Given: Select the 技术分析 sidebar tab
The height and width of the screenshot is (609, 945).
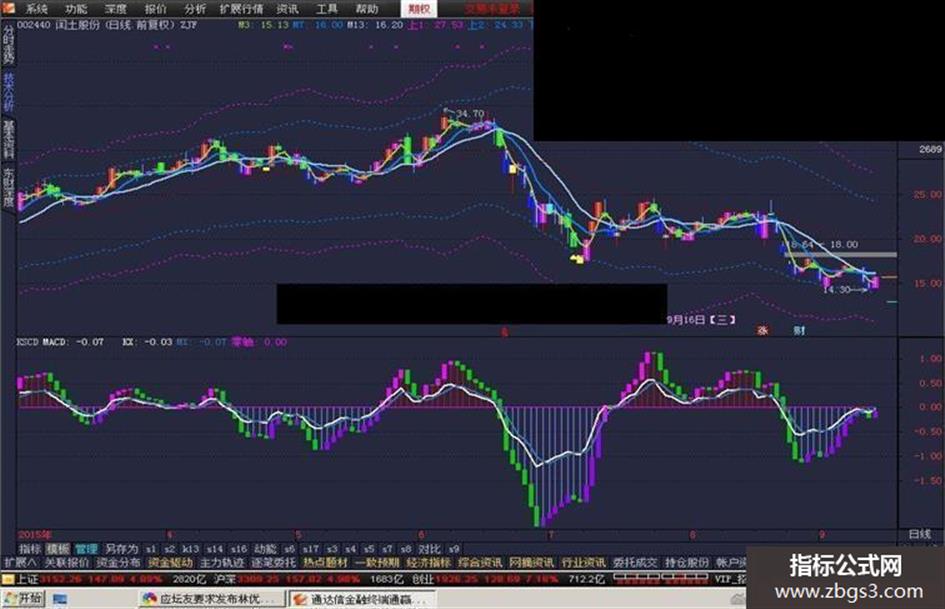Looking at the screenshot, I should point(8,92).
